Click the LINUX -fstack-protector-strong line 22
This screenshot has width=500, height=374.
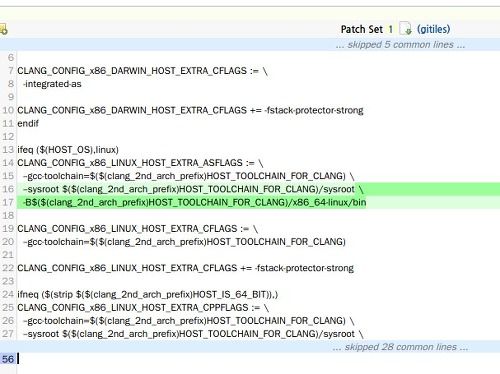(186, 268)
